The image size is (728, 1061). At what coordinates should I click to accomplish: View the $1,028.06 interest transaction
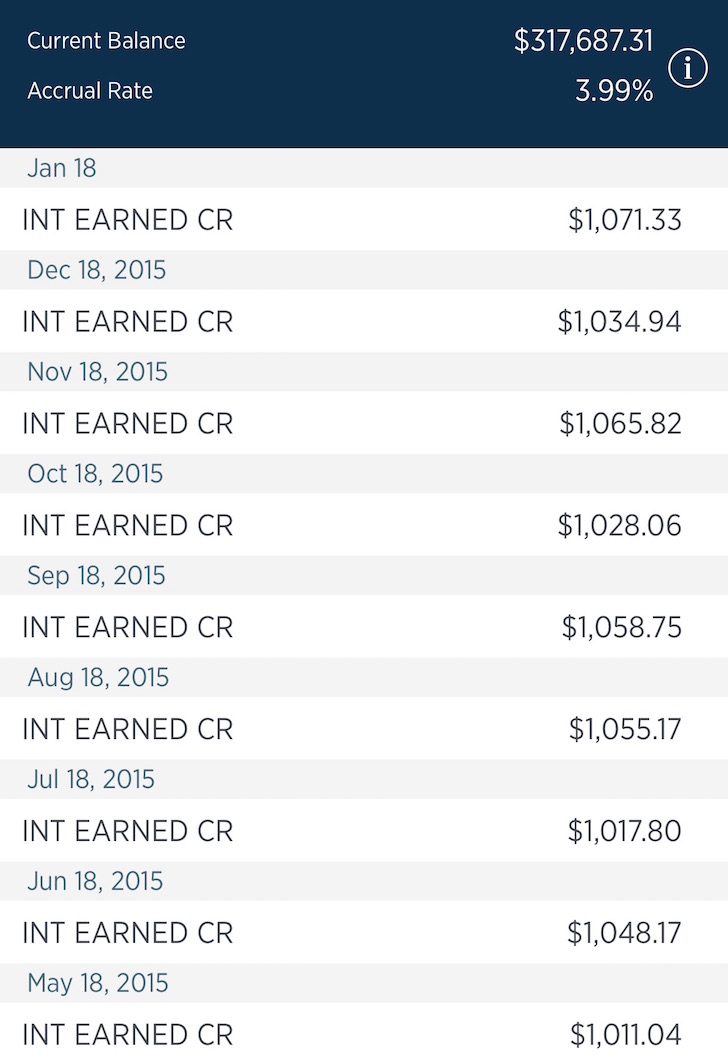(x=364, y=525)
